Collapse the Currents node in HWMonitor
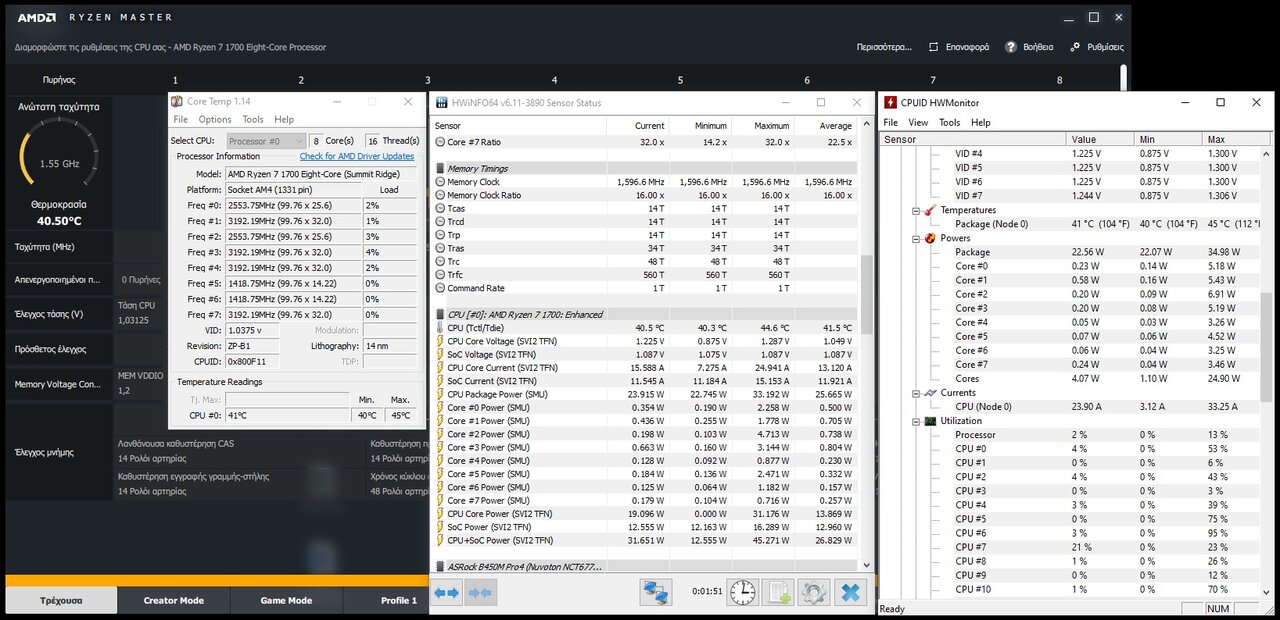1280x620 pixels. click(x=916, y=393)
